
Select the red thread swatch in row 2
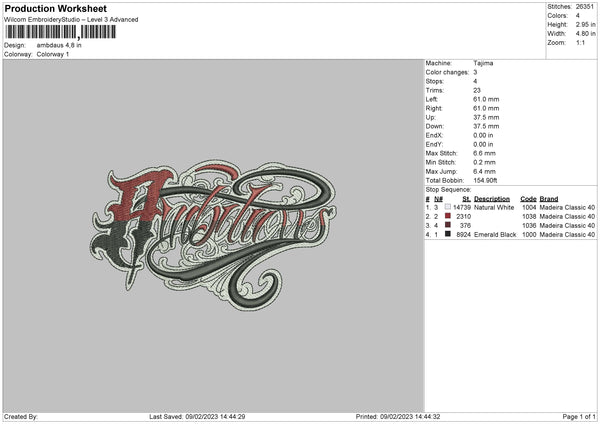point(447,216)
